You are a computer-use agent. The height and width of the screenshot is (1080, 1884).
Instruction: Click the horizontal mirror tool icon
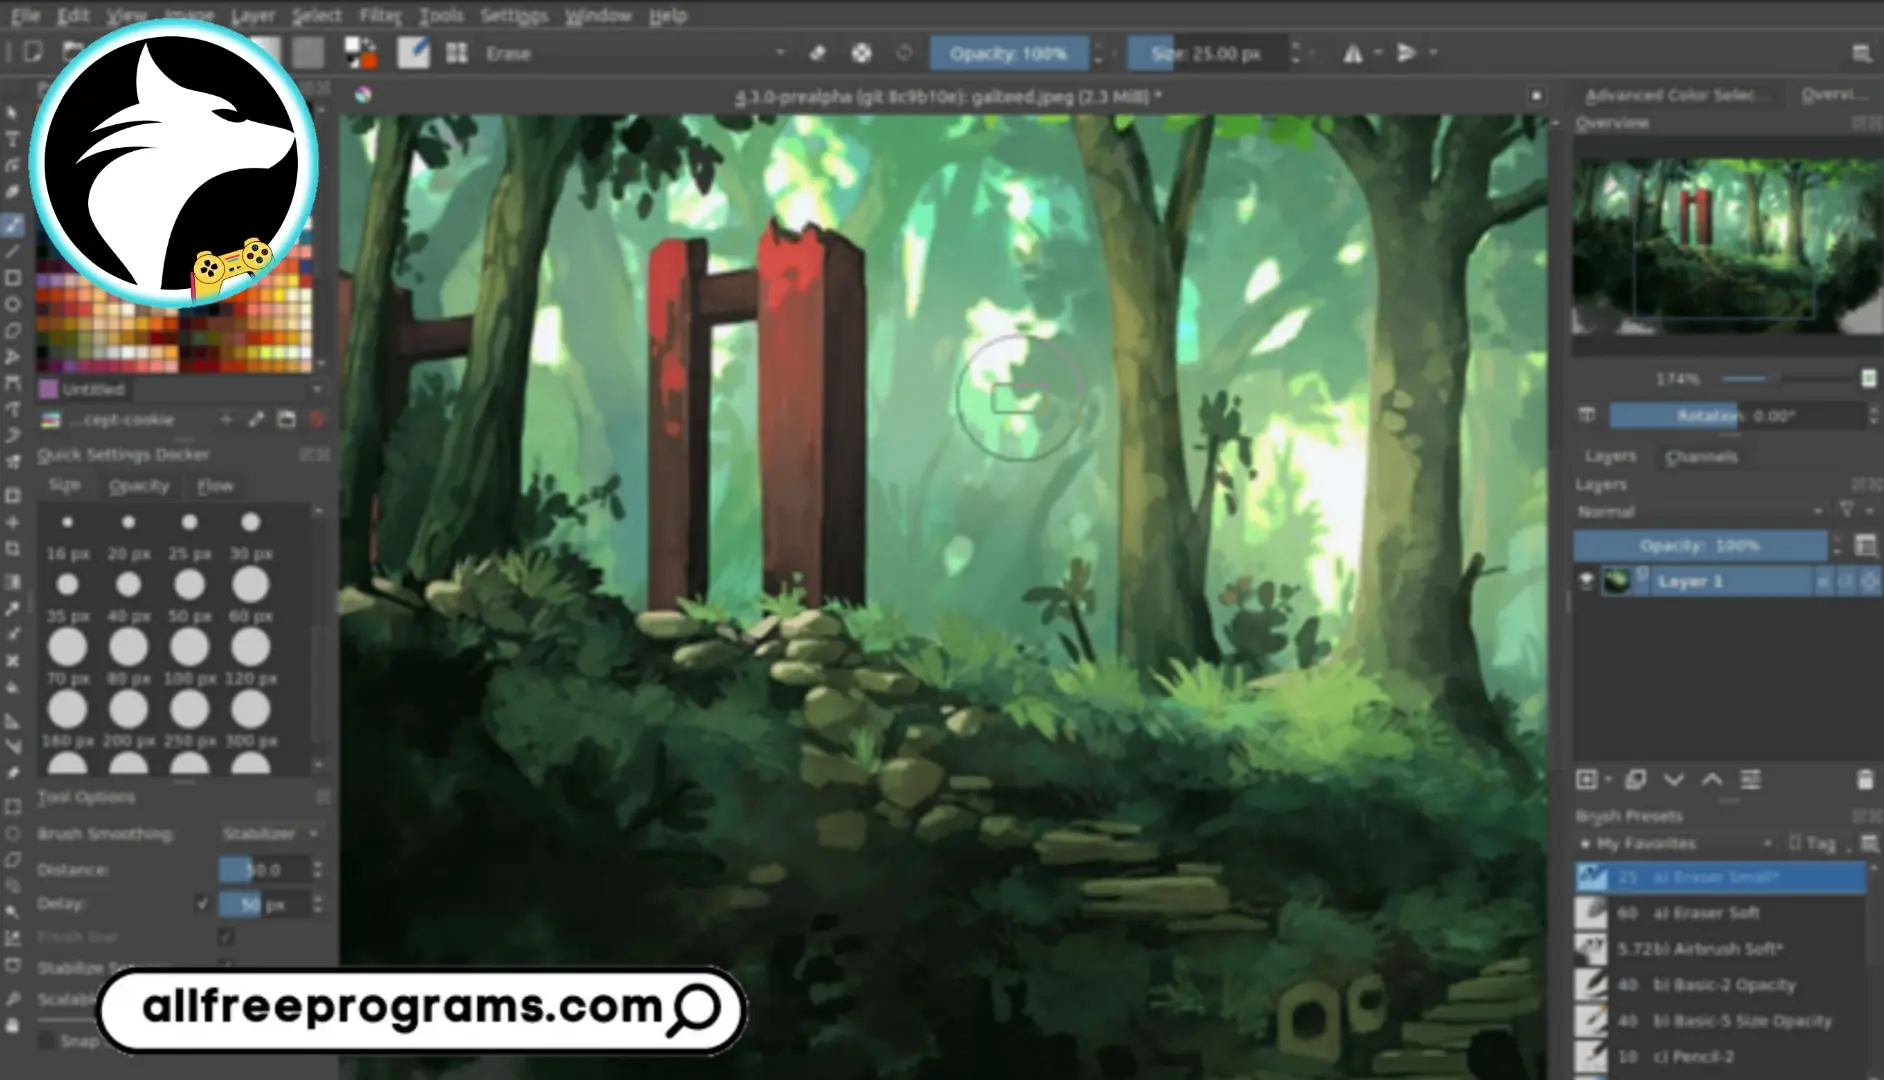[1353, 54]
